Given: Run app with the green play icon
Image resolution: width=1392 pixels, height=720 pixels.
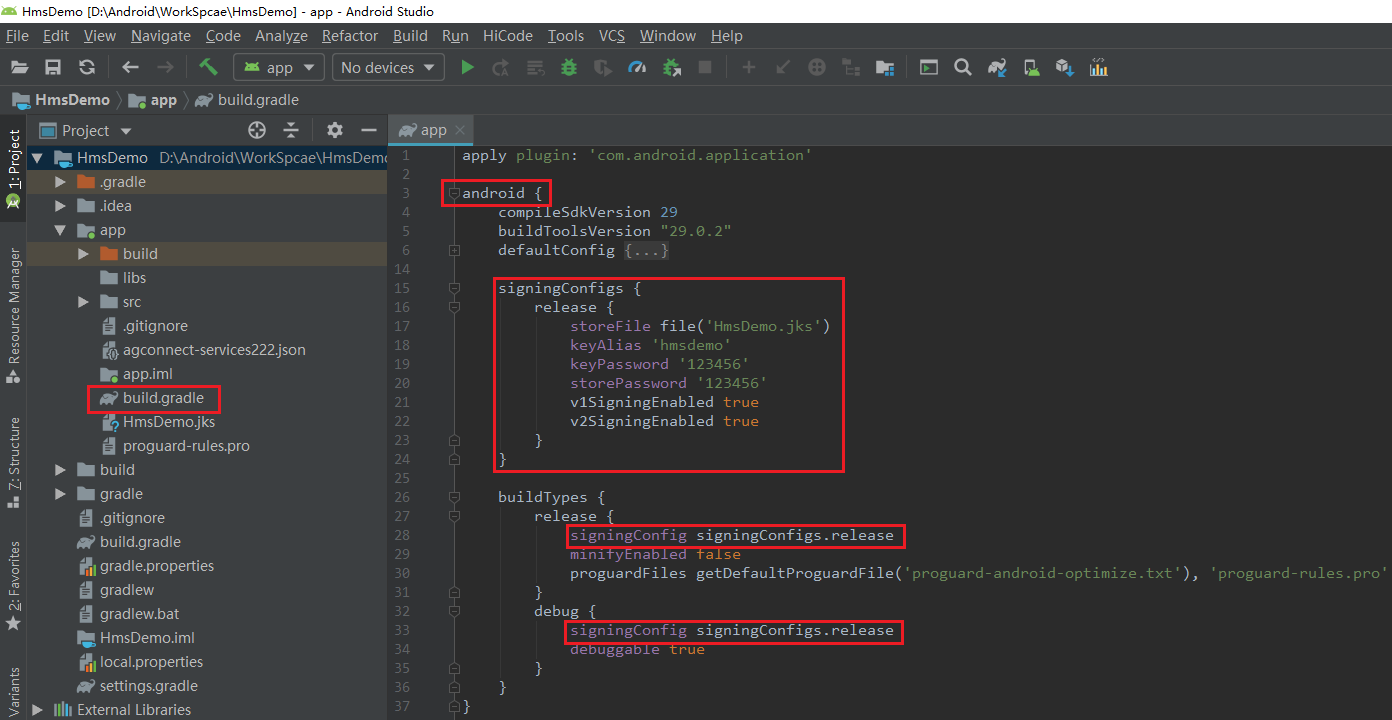Looking at the screenshot, I should (467, 67).
